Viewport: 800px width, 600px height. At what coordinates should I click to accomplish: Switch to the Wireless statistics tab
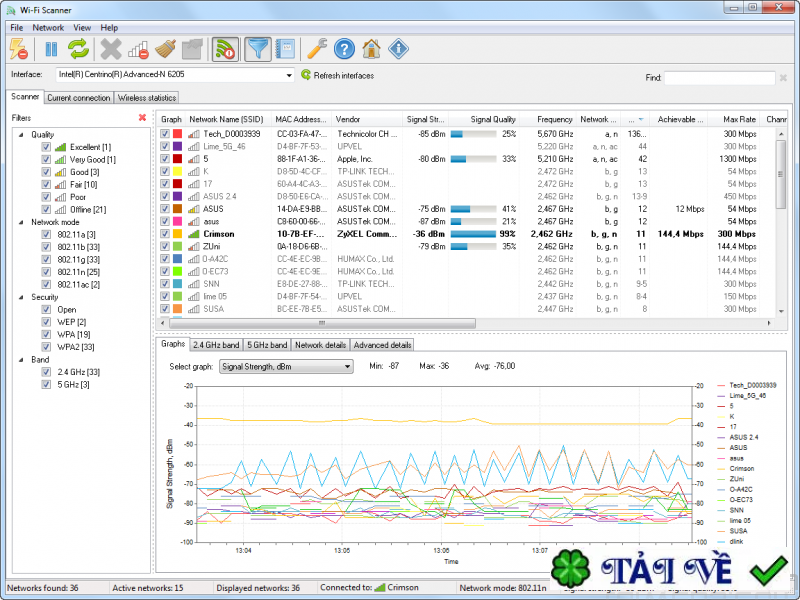coord(146,98)
